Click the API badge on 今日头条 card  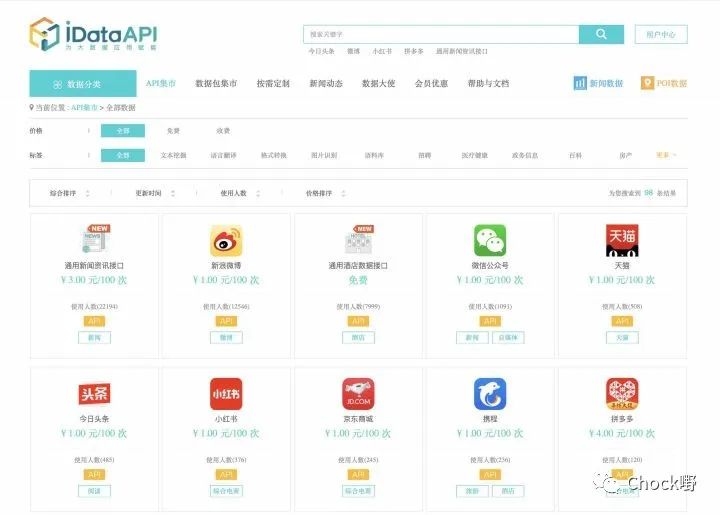click(94, 475)
